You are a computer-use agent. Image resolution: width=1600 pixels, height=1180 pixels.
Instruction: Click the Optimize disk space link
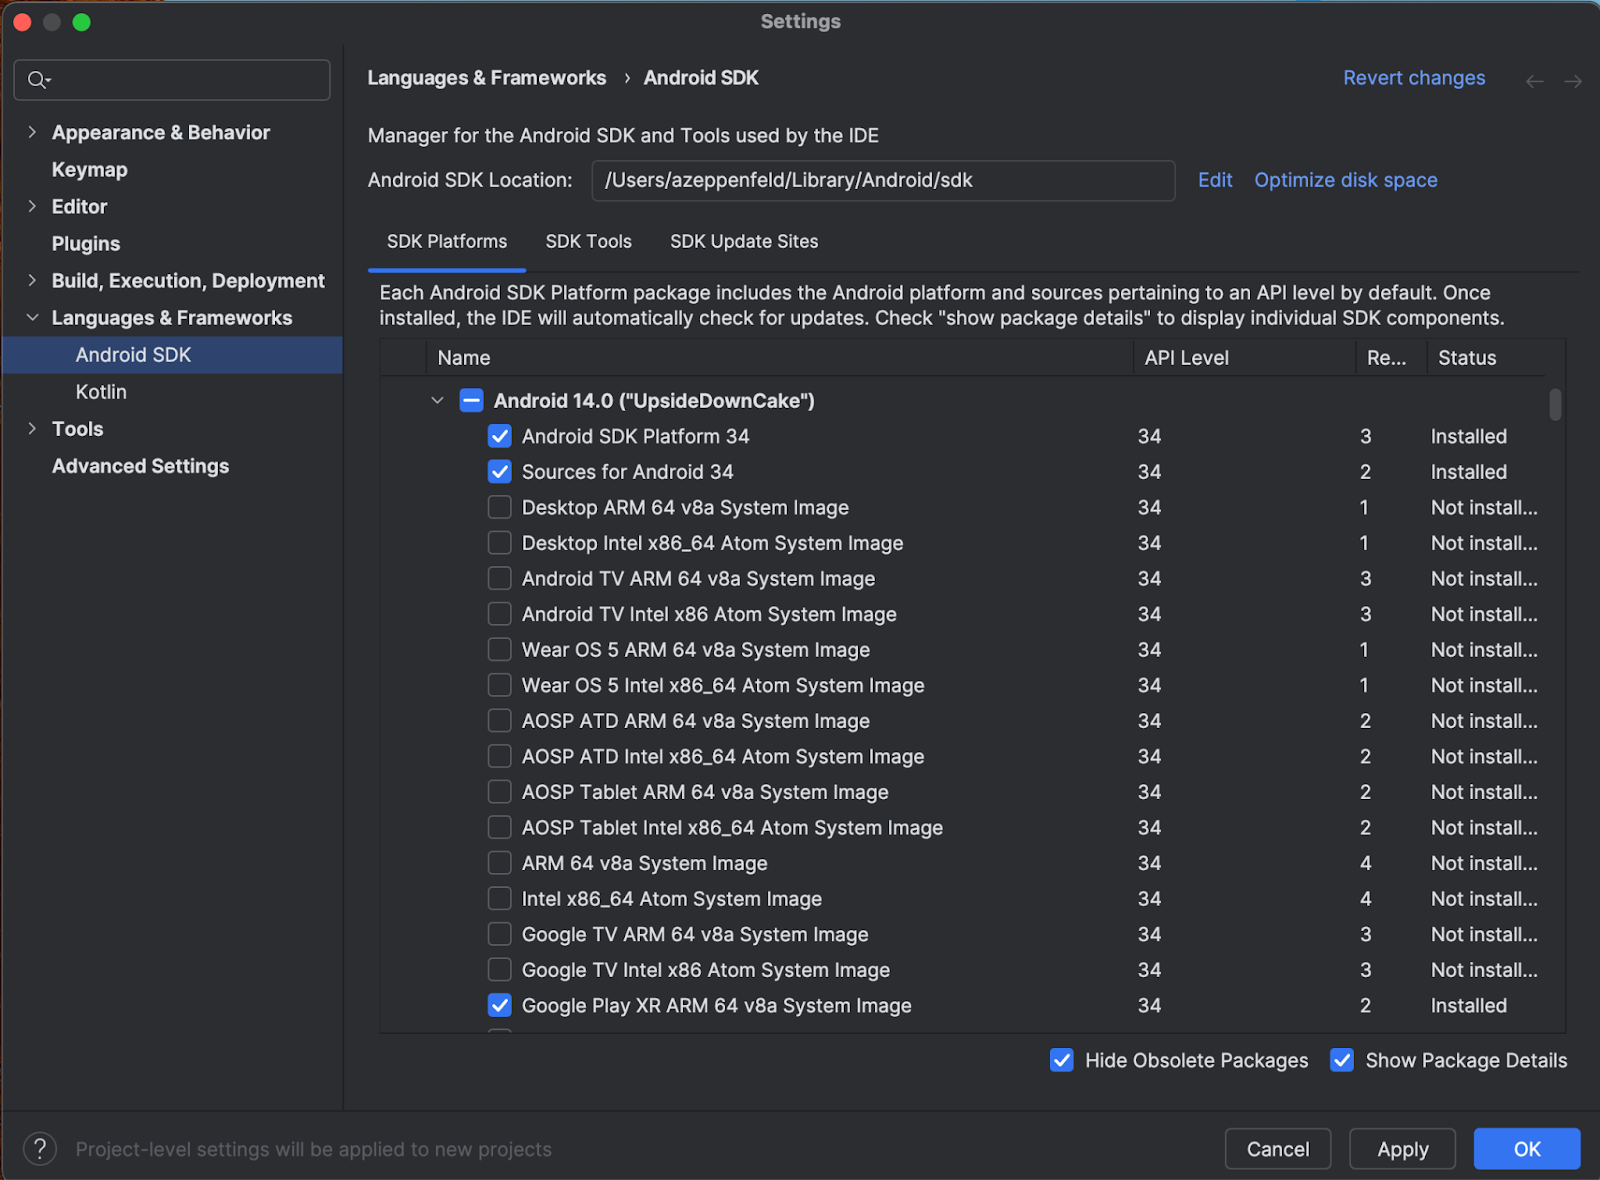click(1345, 180)
